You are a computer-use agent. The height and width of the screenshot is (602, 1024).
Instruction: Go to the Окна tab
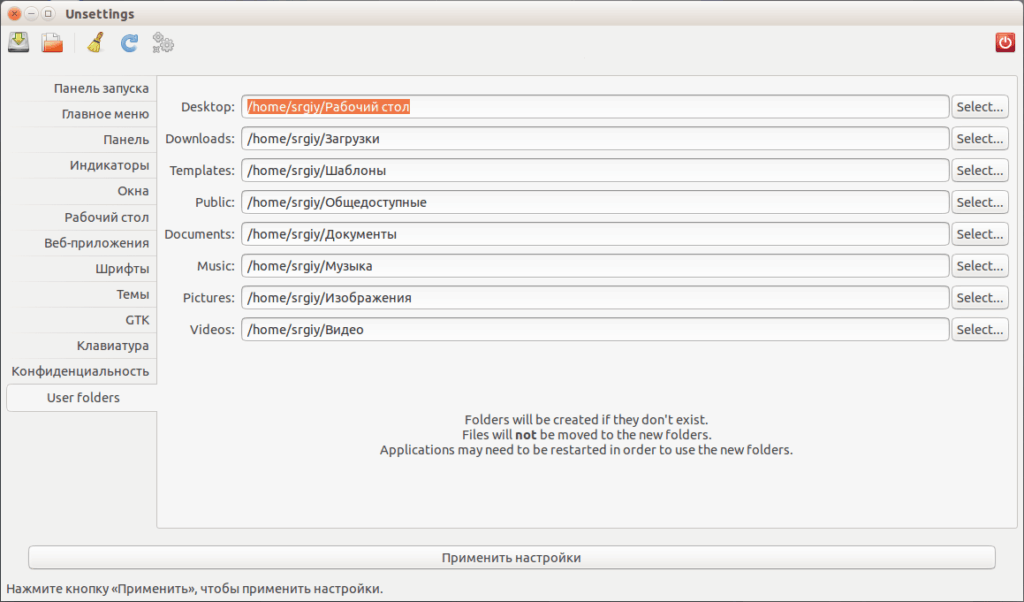coord(82,191)
